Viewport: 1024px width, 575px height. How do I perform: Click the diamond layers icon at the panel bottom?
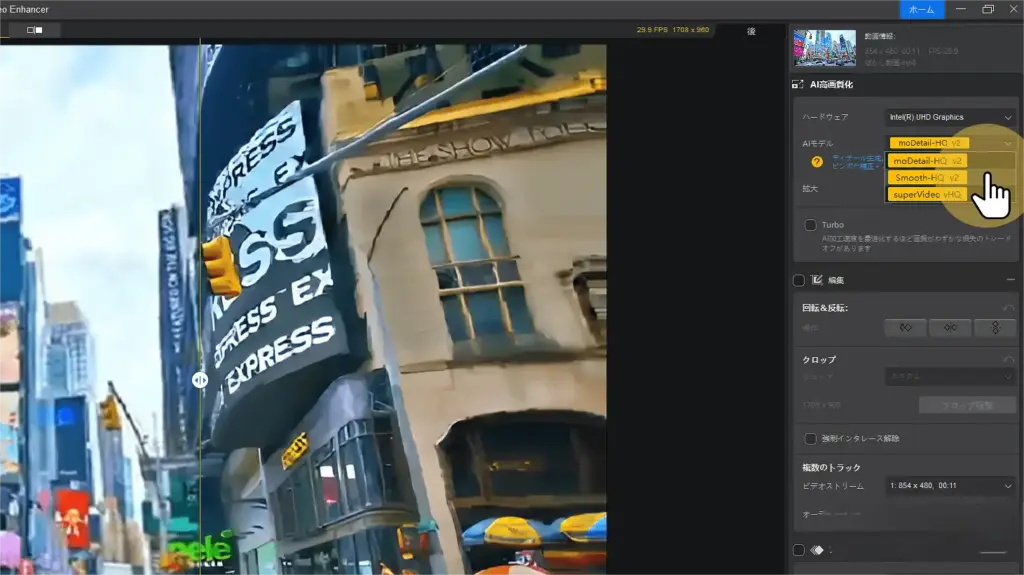click(816, 550)
